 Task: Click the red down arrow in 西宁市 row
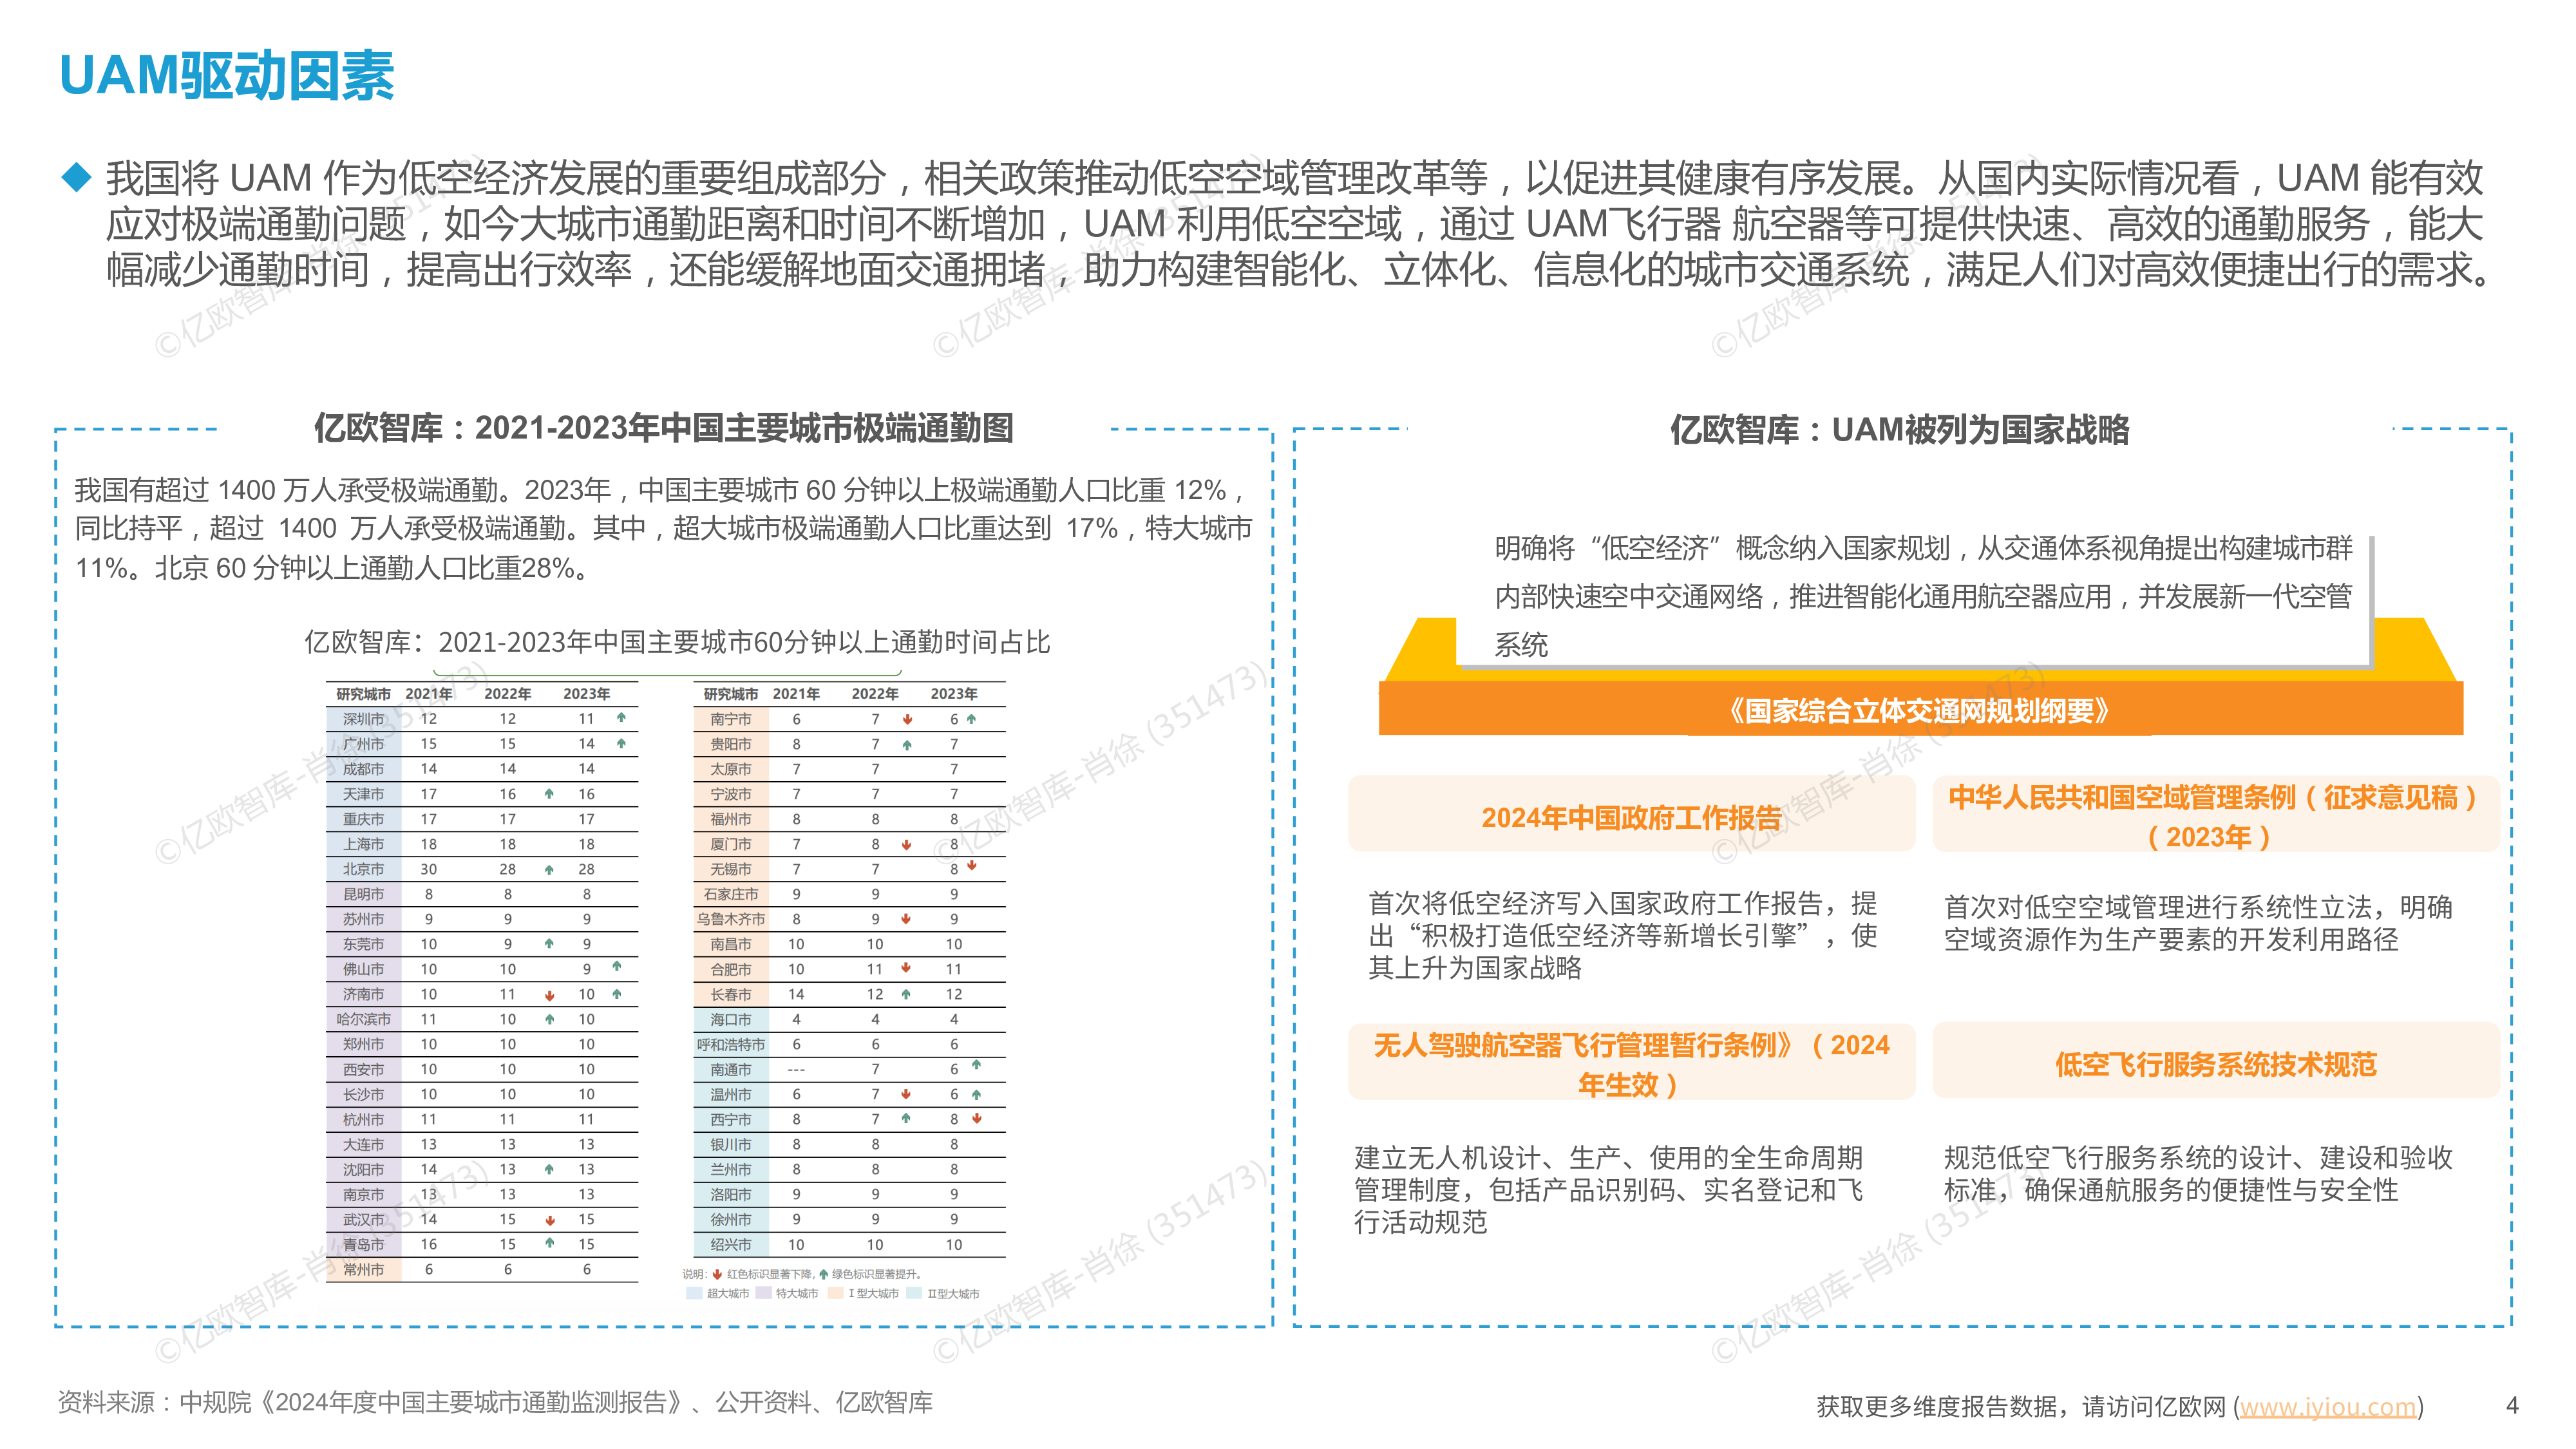977,1118
